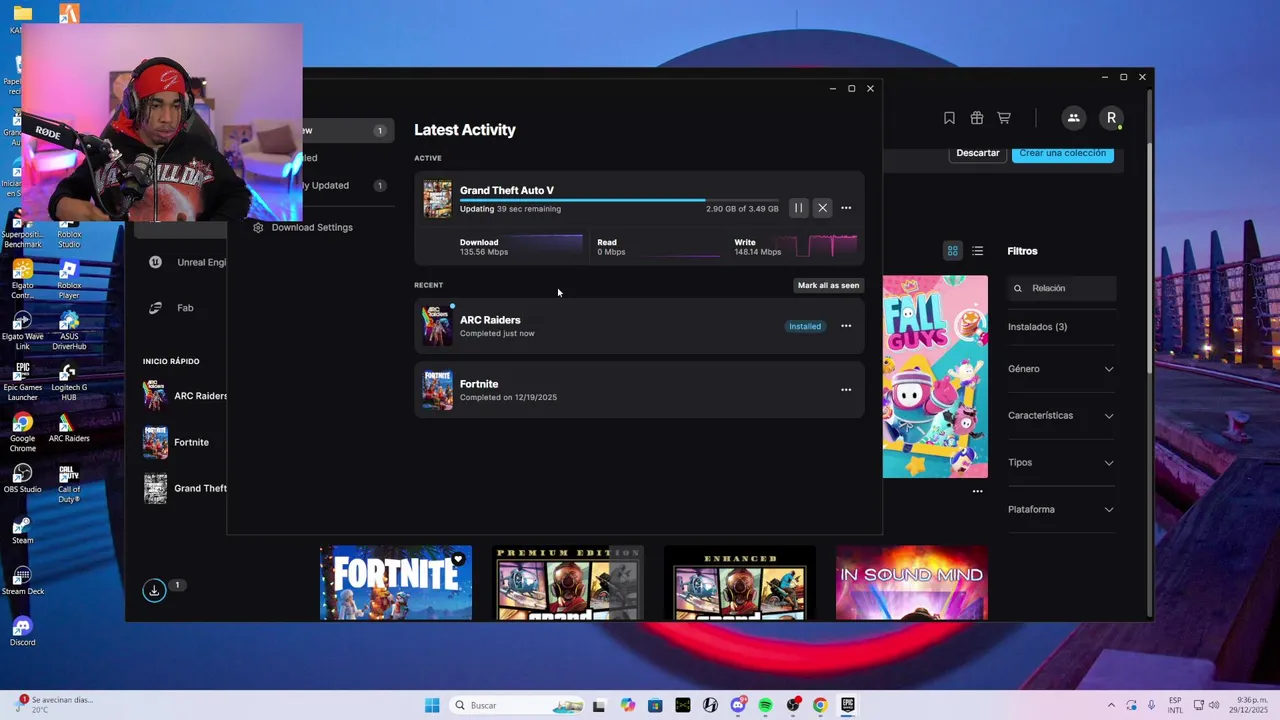The width and height of the screenshot is (1280, 720).
Task: Launch Grand Theft Auto from Inicio Rápido
Action: pos(185,488)
